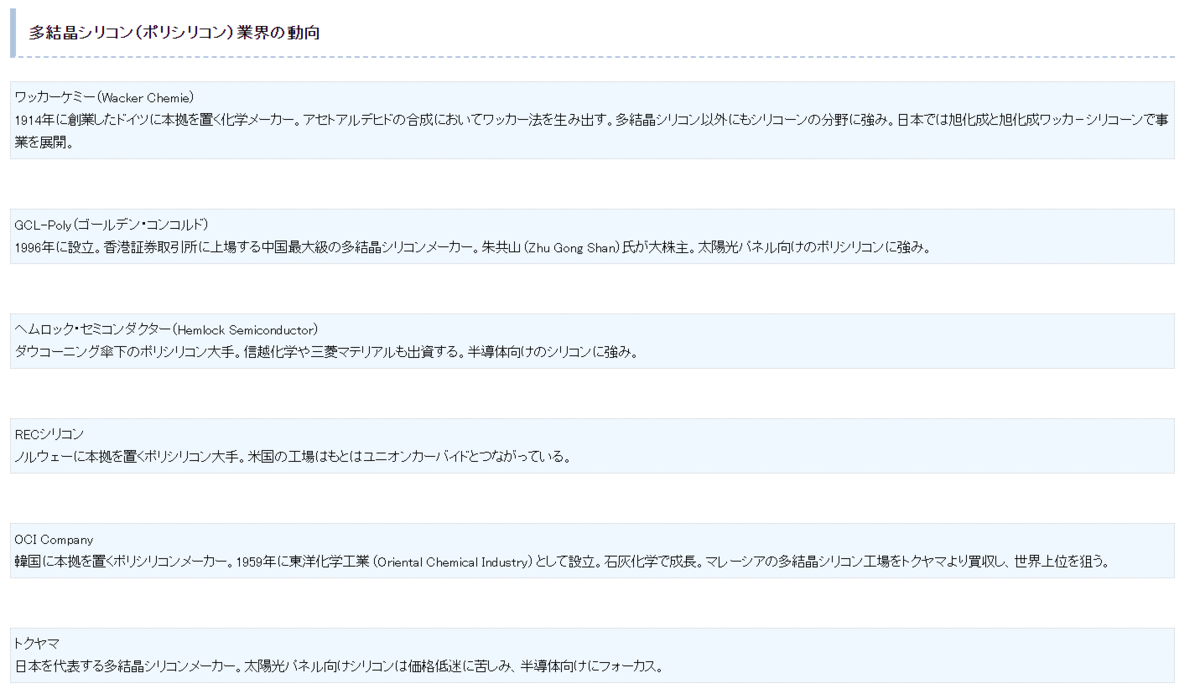Click the OCI description starting 韓国に本拠を置く
Screen dimensions: 1200x699
[x=562, y=561]
